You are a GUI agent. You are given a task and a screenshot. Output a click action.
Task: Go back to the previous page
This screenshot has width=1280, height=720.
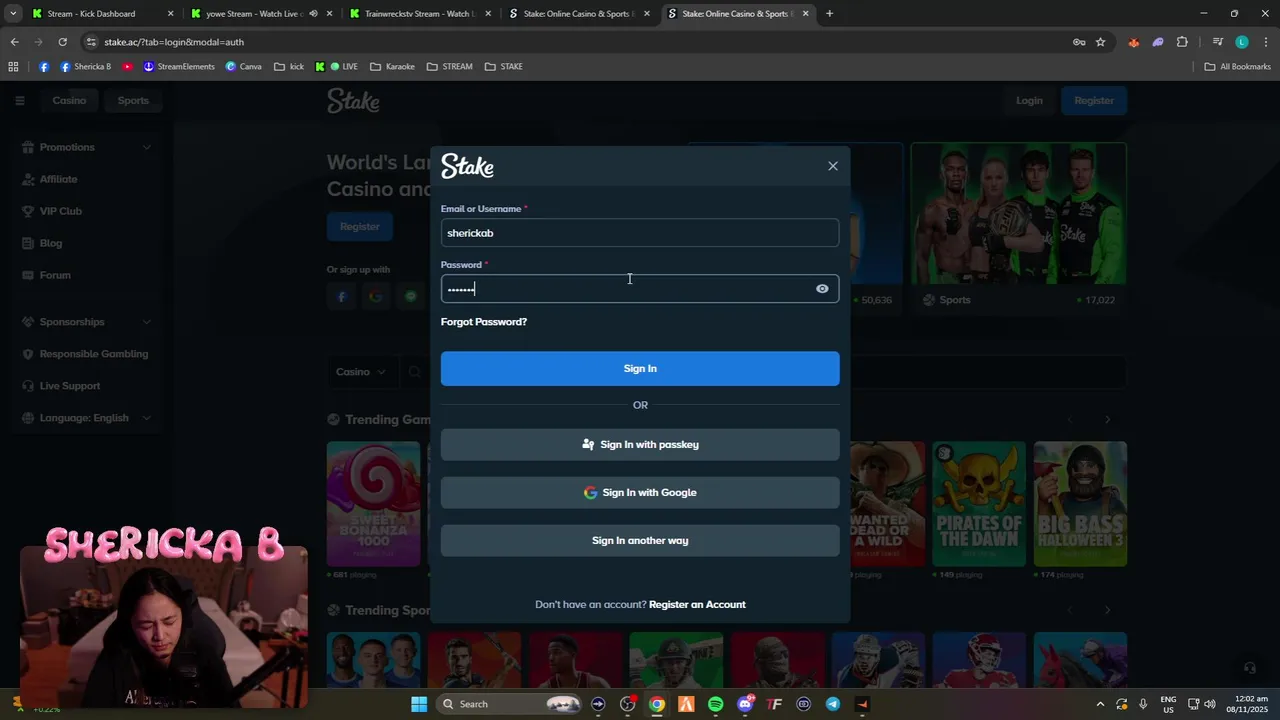[14, 42]
